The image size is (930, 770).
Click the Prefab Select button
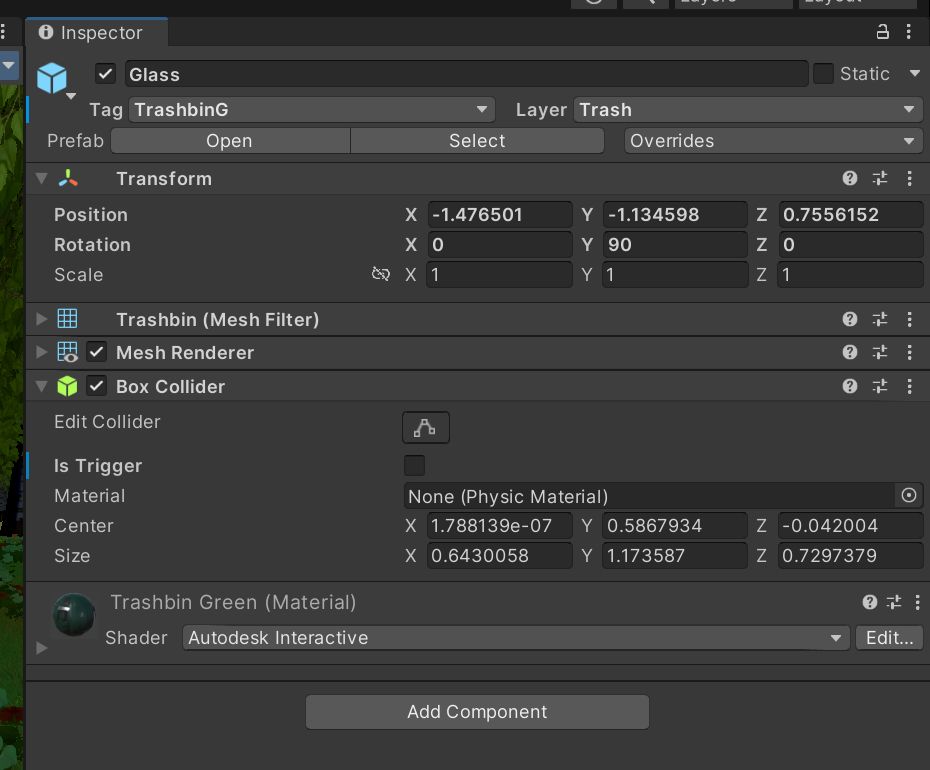[477, 141]
